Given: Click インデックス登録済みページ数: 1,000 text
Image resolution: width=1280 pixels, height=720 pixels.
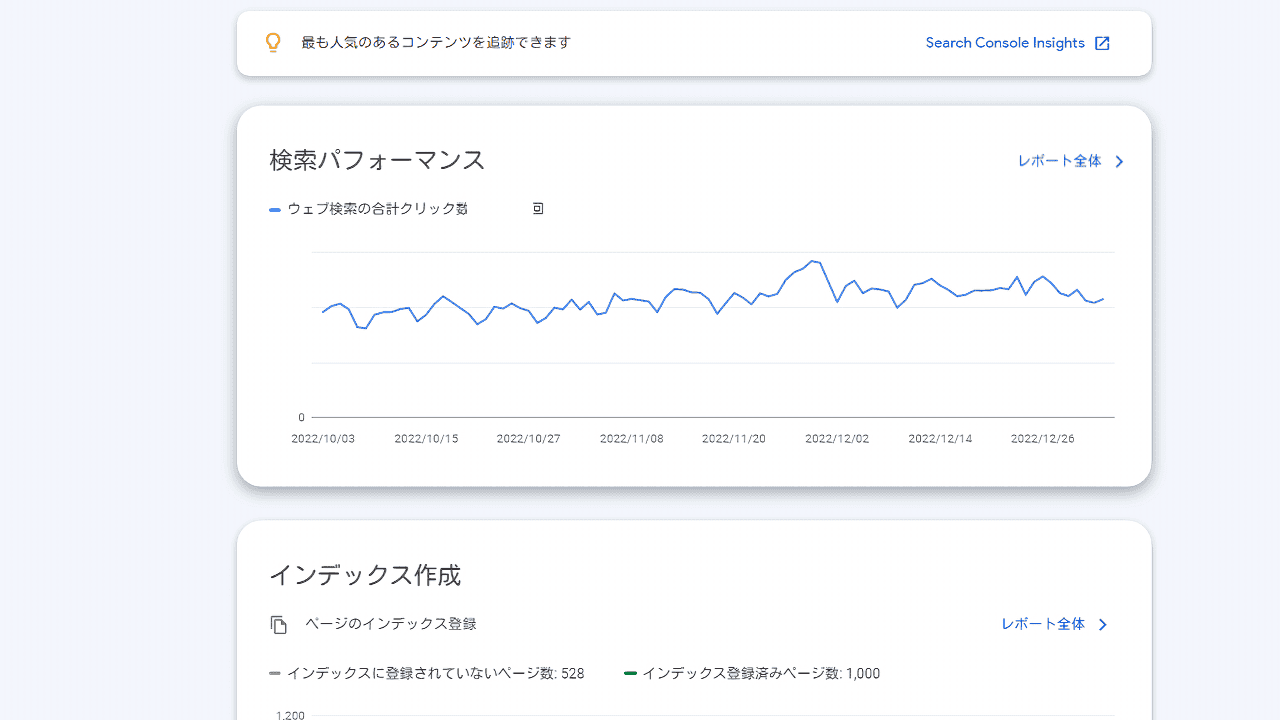Looking at the screenshot, I should point(761,673).
